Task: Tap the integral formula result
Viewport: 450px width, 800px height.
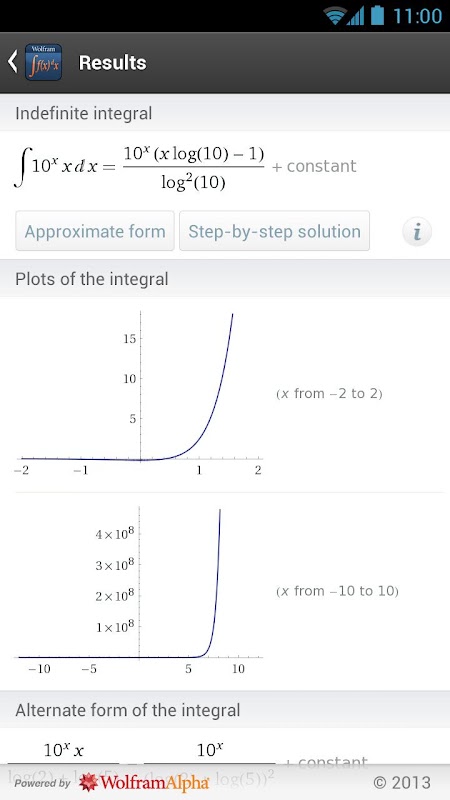Action: tap(185, 167)
